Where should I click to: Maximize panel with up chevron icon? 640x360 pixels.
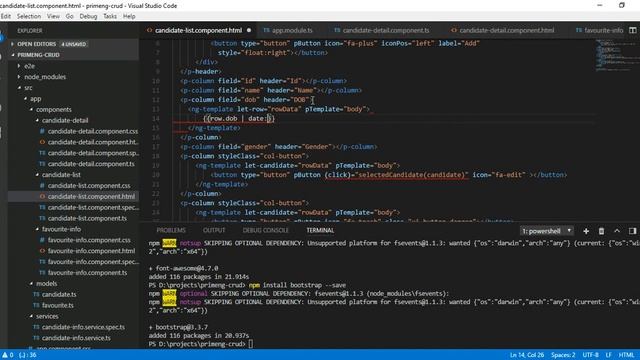[617, 231]
